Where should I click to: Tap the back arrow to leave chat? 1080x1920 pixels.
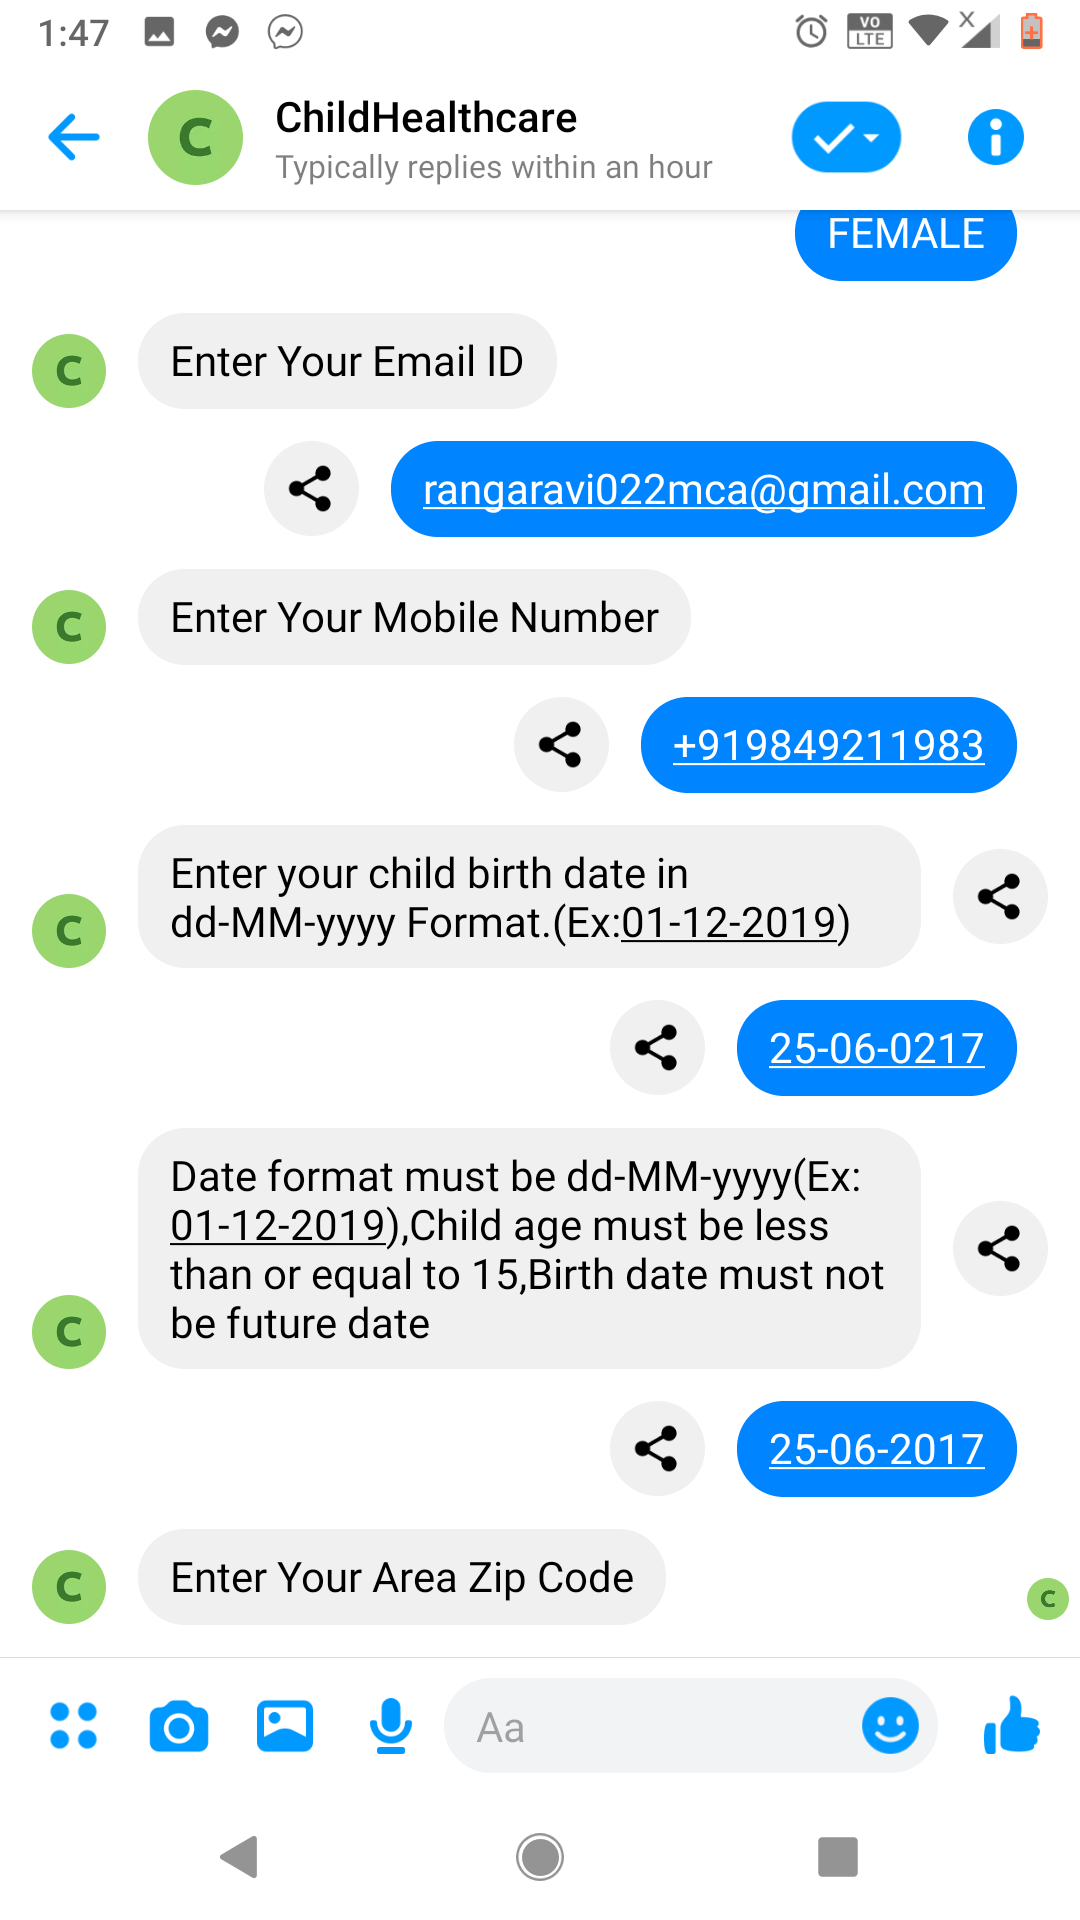tap(74, 137)
